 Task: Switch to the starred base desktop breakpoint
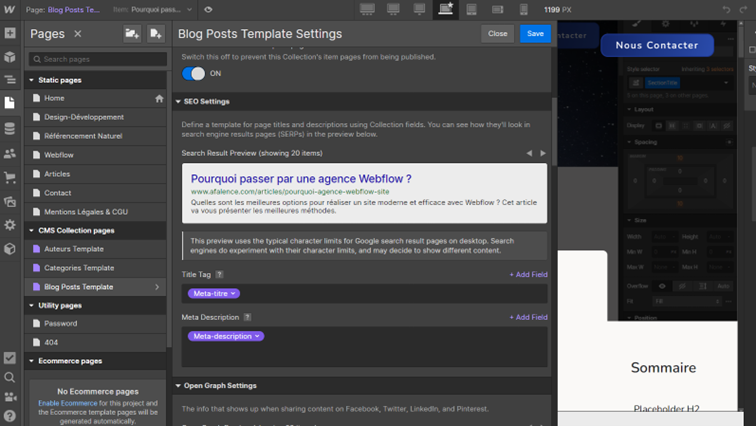click(446, 9)
